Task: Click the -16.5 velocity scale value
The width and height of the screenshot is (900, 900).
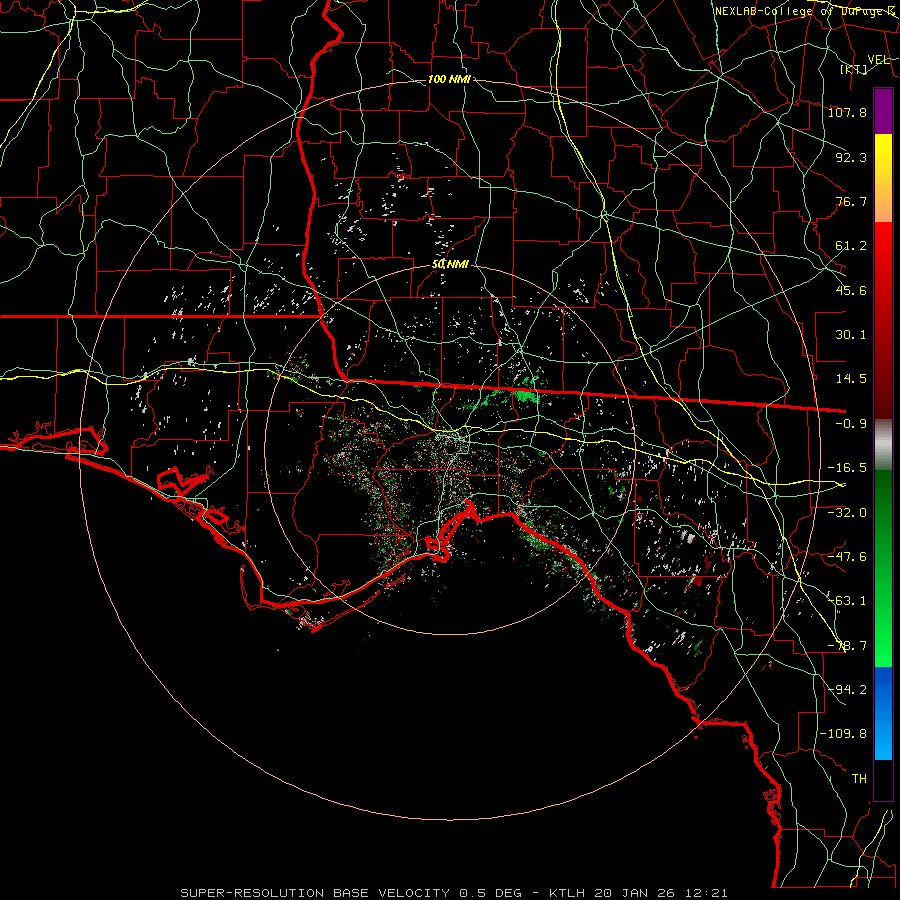Action: pyautogui.click(x=847, y=468)
